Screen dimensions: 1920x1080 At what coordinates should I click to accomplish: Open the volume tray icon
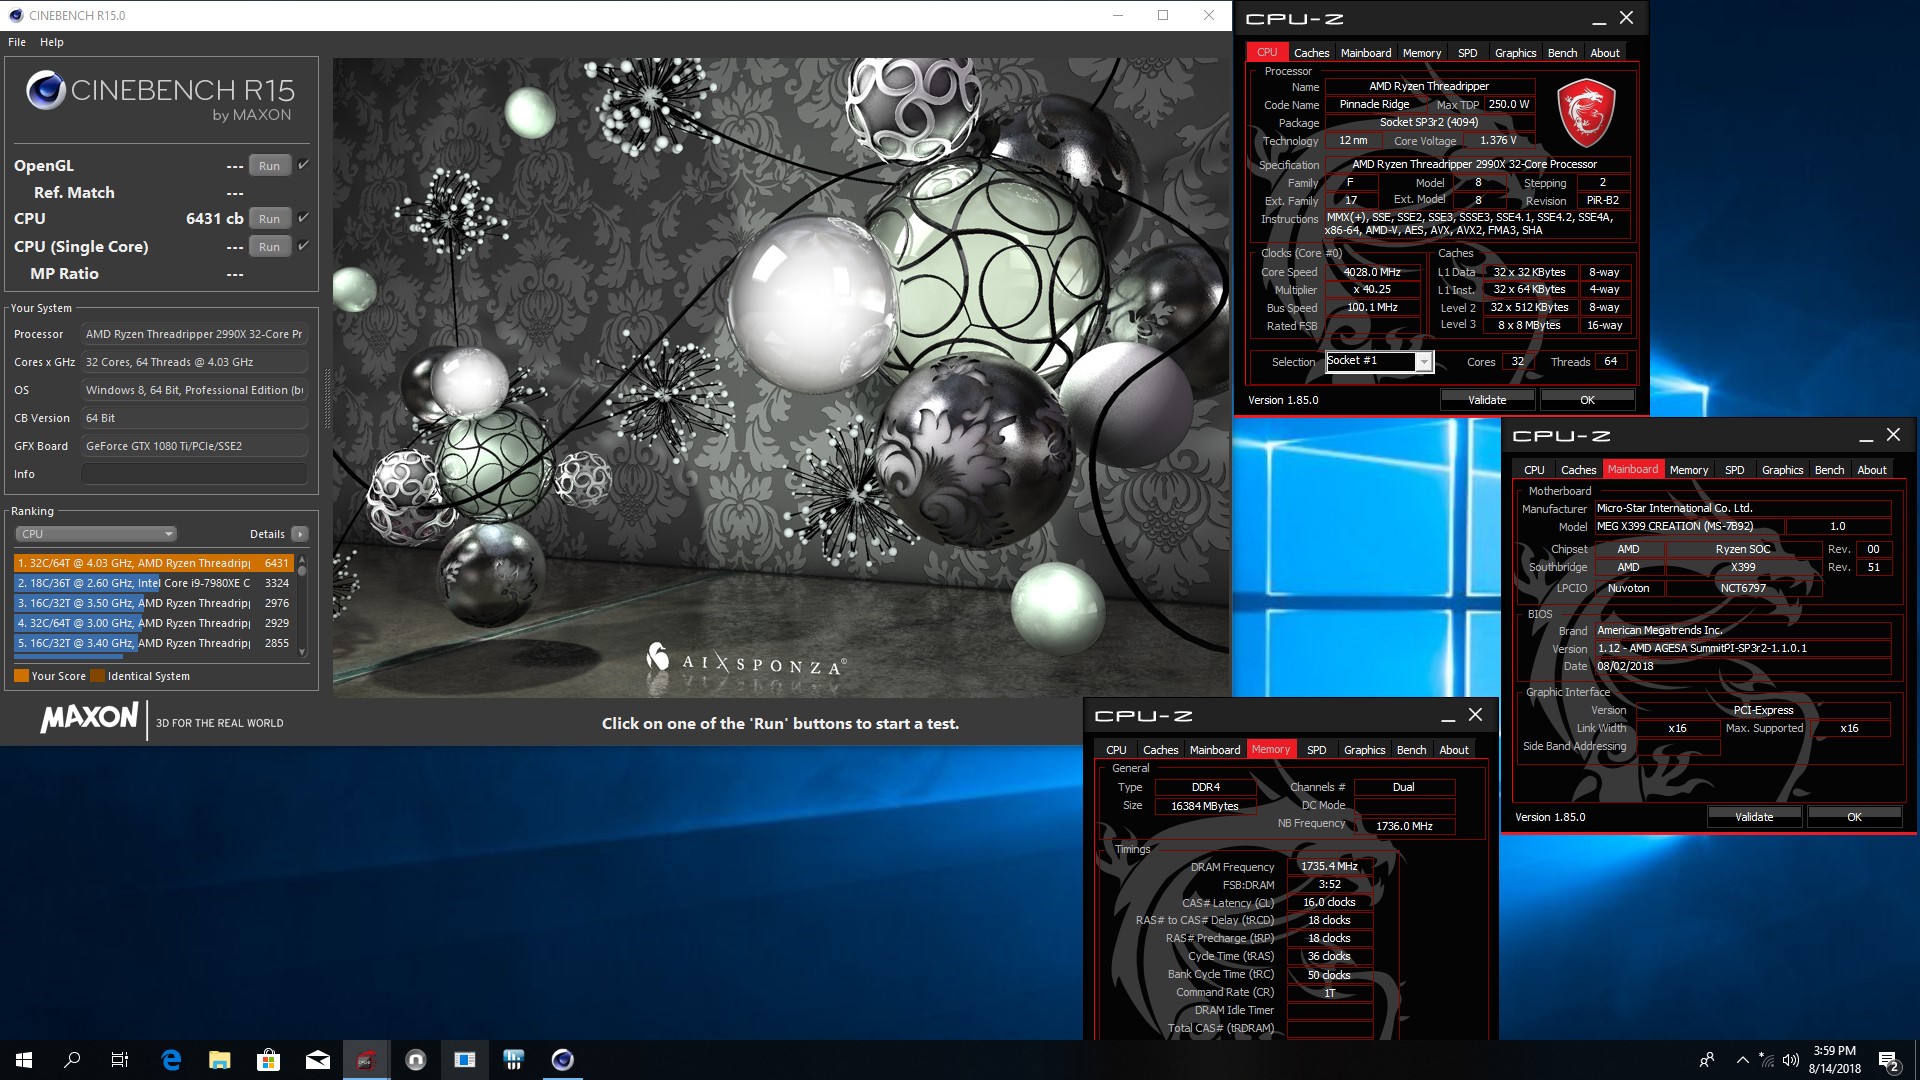pos(1790,1060)
